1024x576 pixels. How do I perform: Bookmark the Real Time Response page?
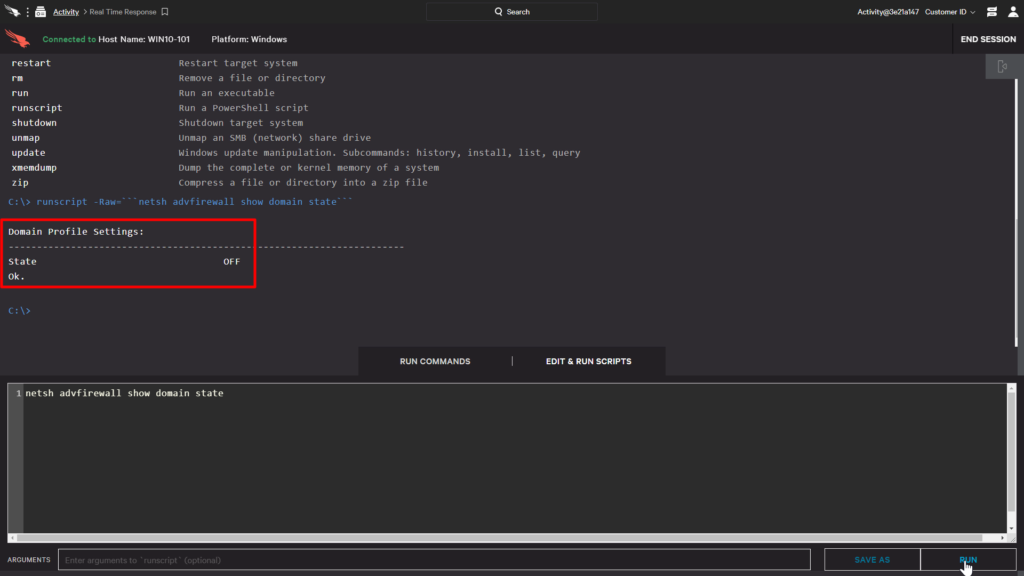(165, 12)
